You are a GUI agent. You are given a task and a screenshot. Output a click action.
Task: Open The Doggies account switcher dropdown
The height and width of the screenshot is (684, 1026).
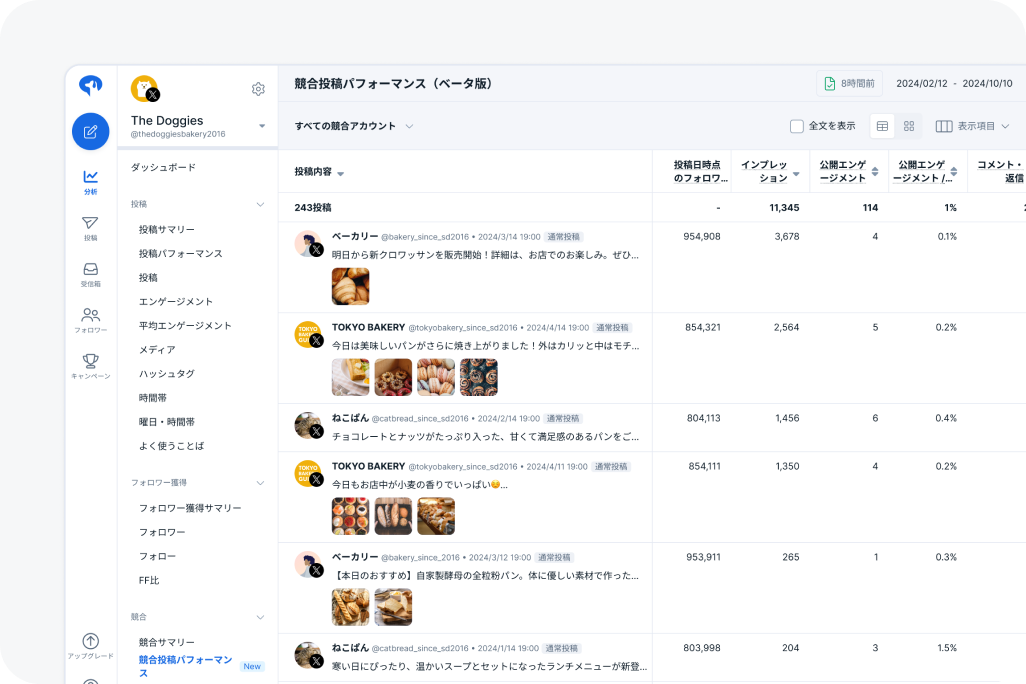pyautogui.click(x=262, y=126)
